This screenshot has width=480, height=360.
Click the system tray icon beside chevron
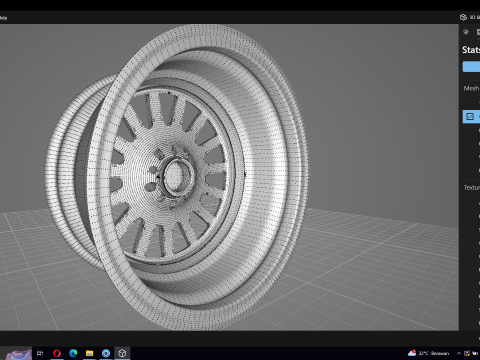(x=467, y=353)
